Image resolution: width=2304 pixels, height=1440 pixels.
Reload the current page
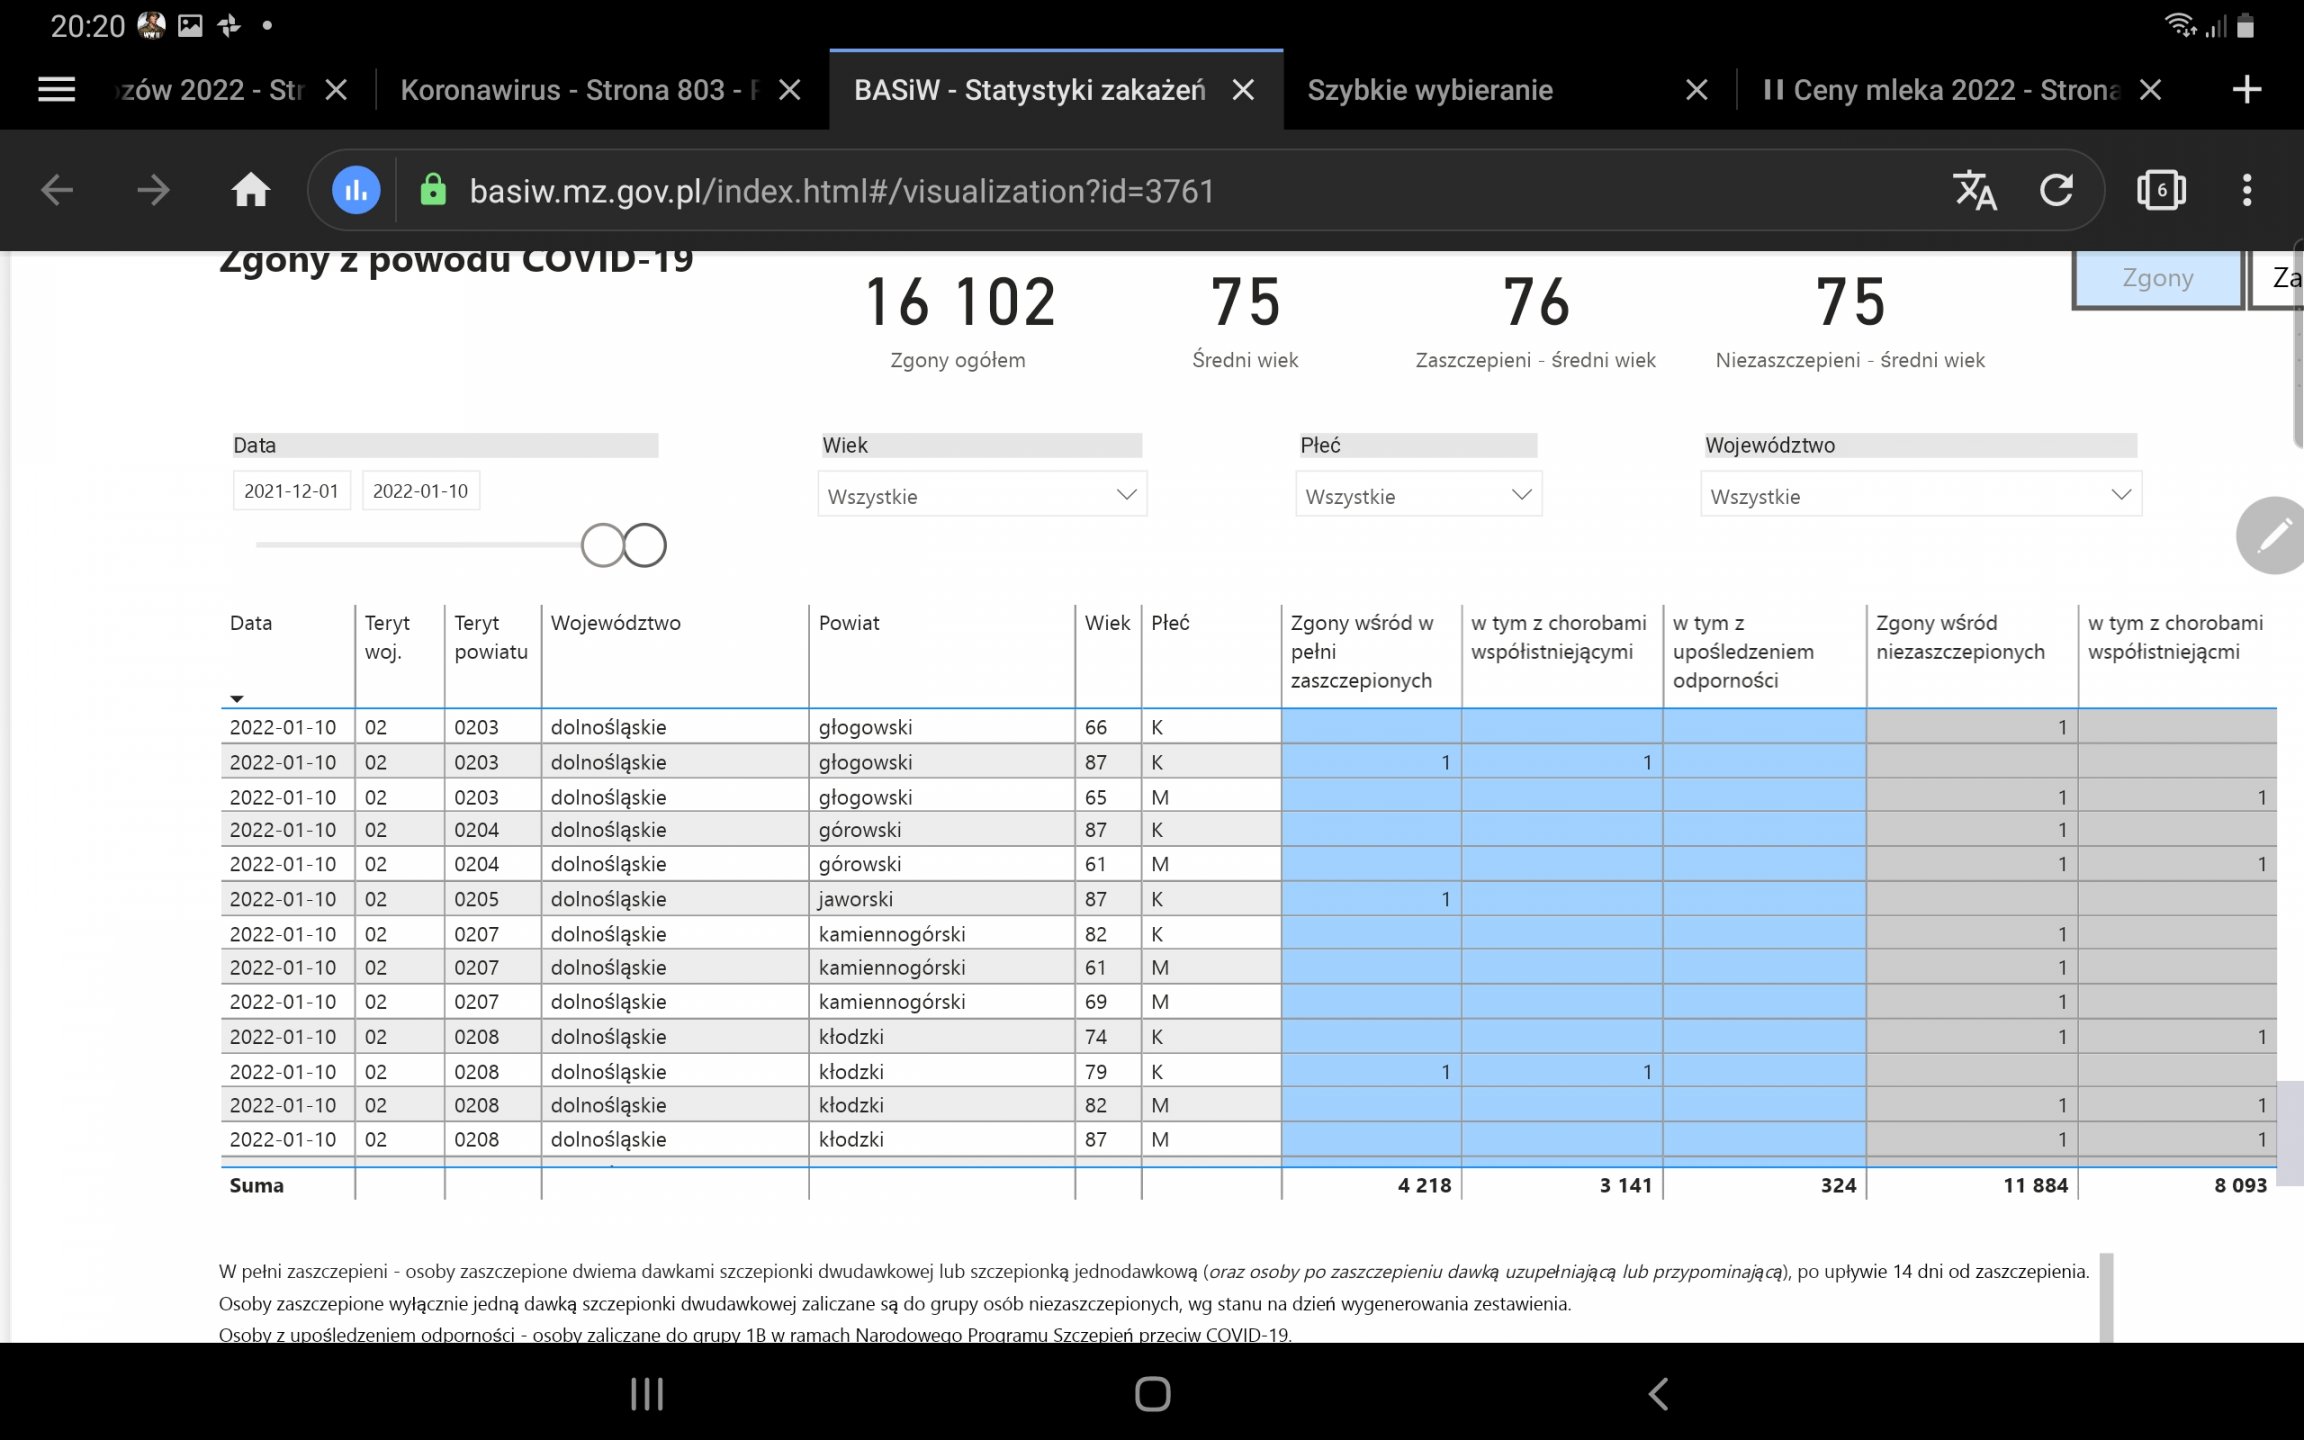[2056, 190]
